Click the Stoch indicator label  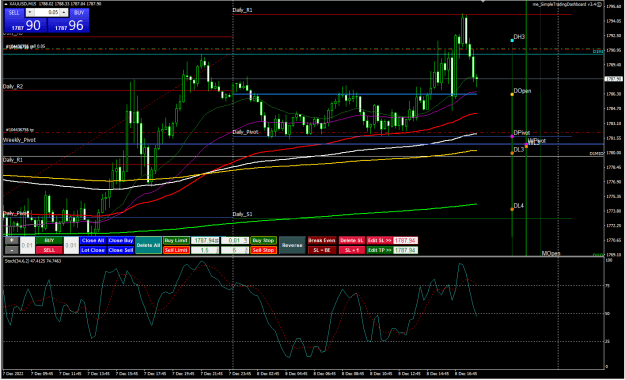click(x=33, y=261)
